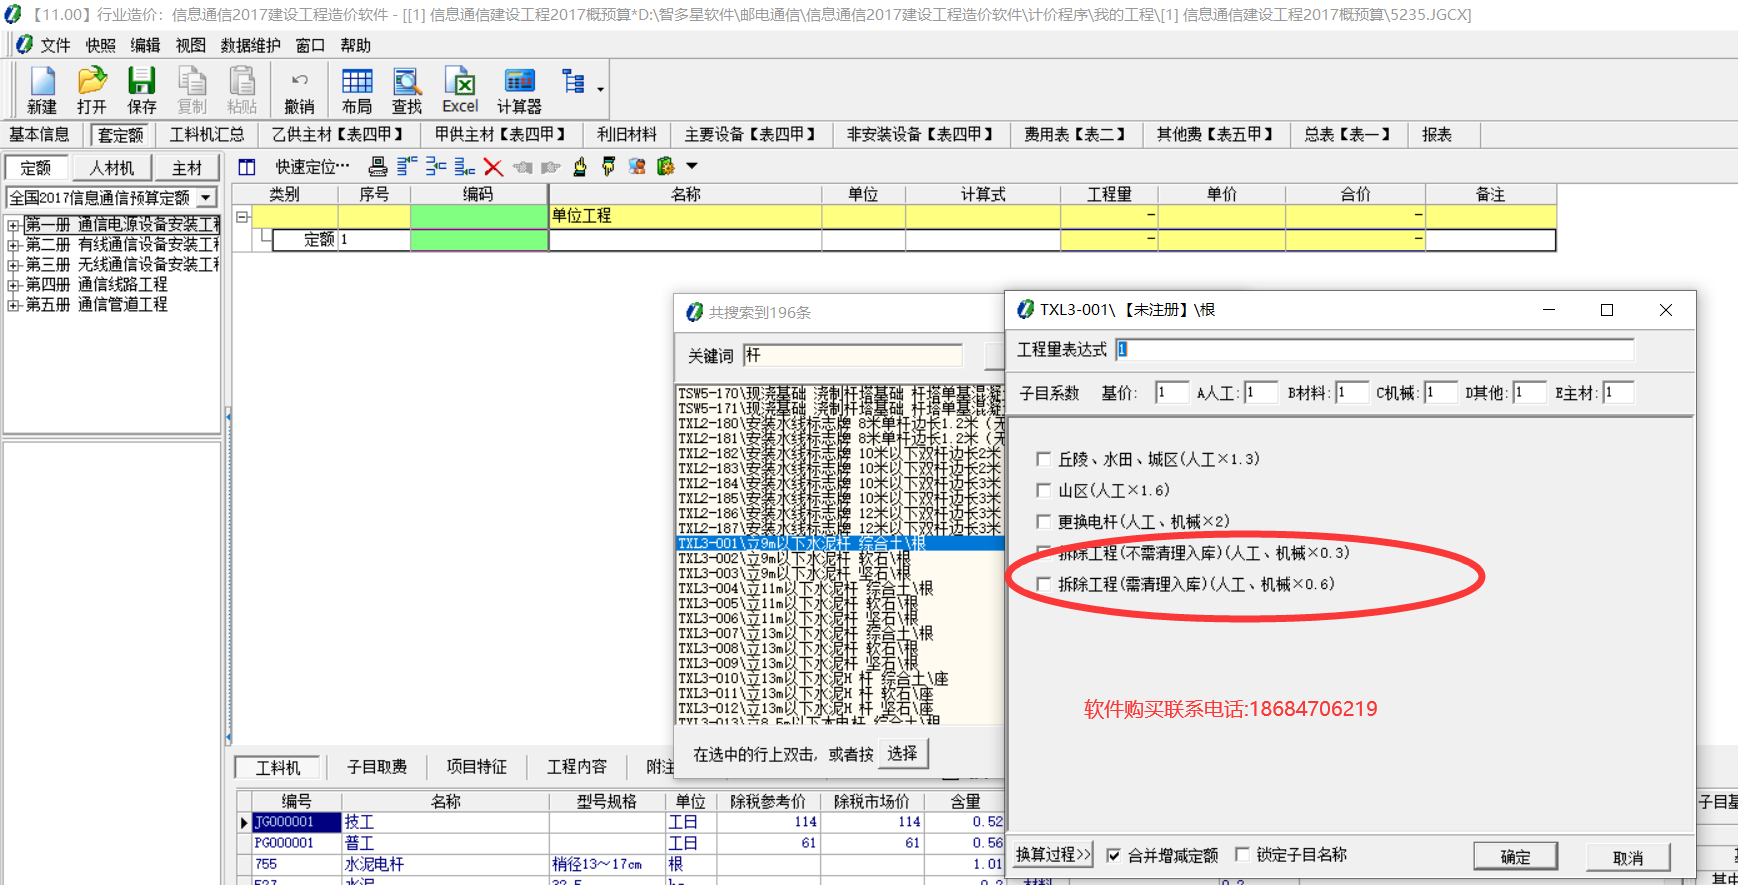Switch to the 子目取费 bottom tab
This screenshot has height=885, width=1738.
[x=377, y=767]
